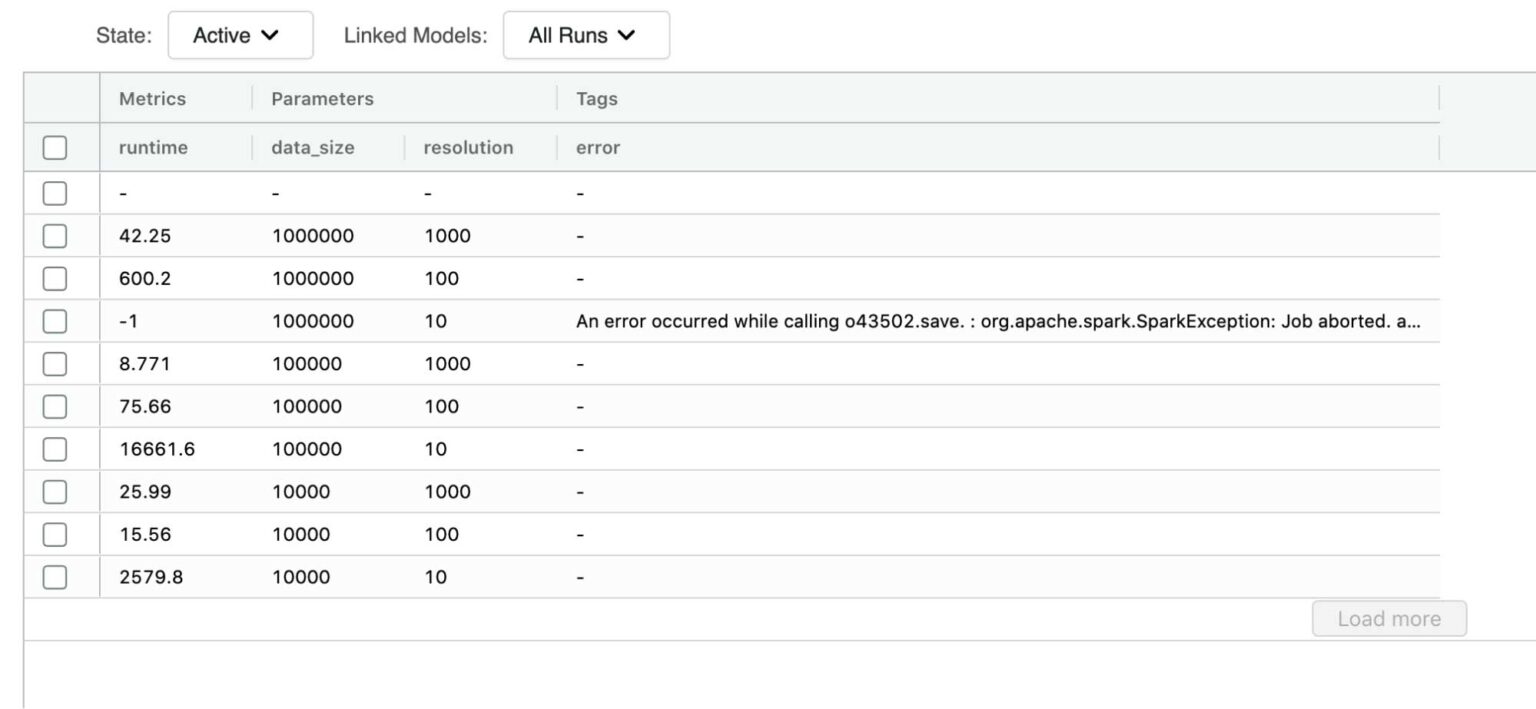Screen dimensions: 1536x709
Task: Check the row with runtime 8.771
Action: click(55, 364)
